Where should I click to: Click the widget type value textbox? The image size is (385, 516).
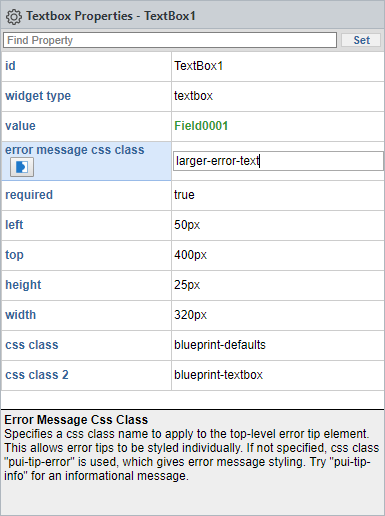click(193, 96)
